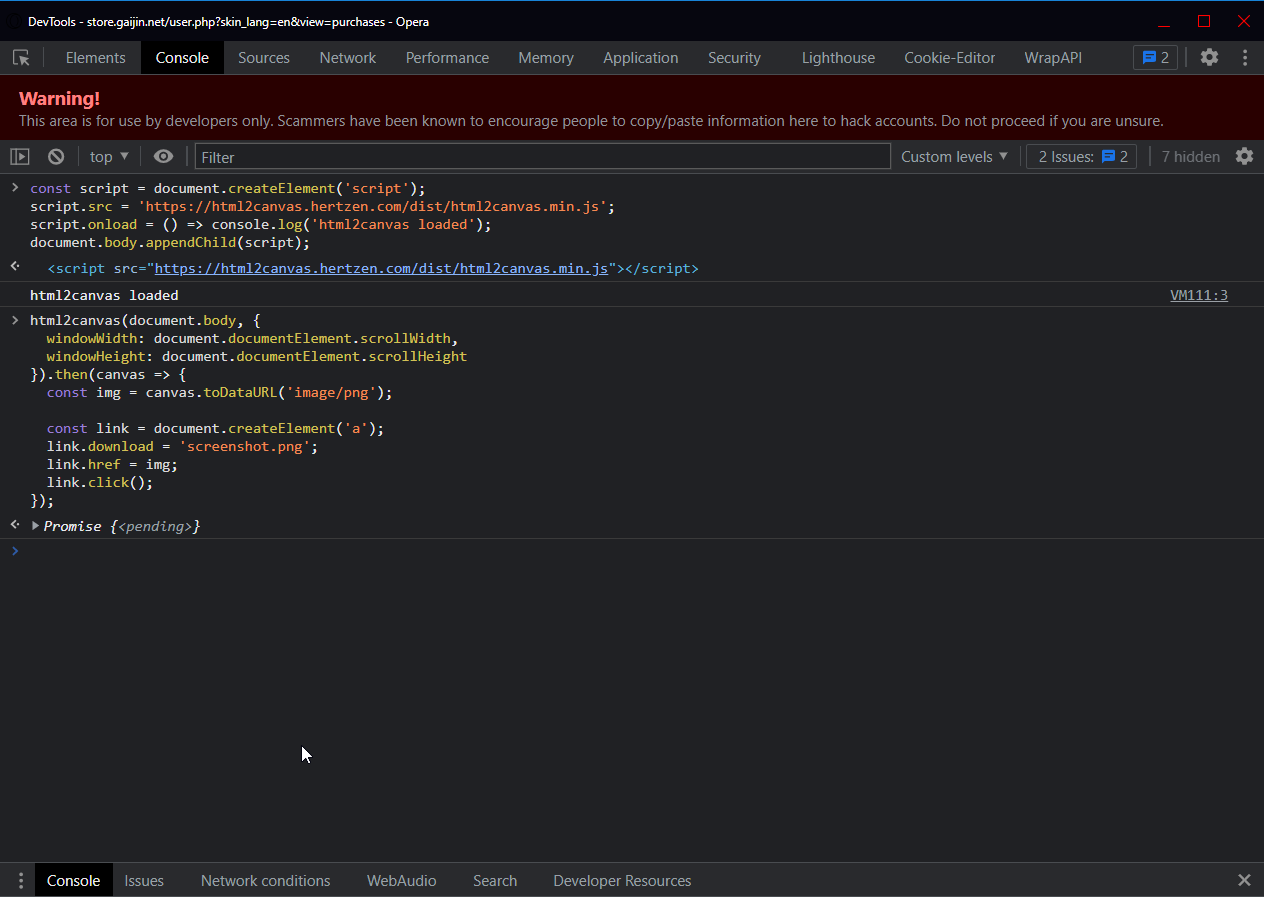Open the Network tab
Image resolution: width=1264 pixels, height=897 pixels.
(x=348, y=58)
